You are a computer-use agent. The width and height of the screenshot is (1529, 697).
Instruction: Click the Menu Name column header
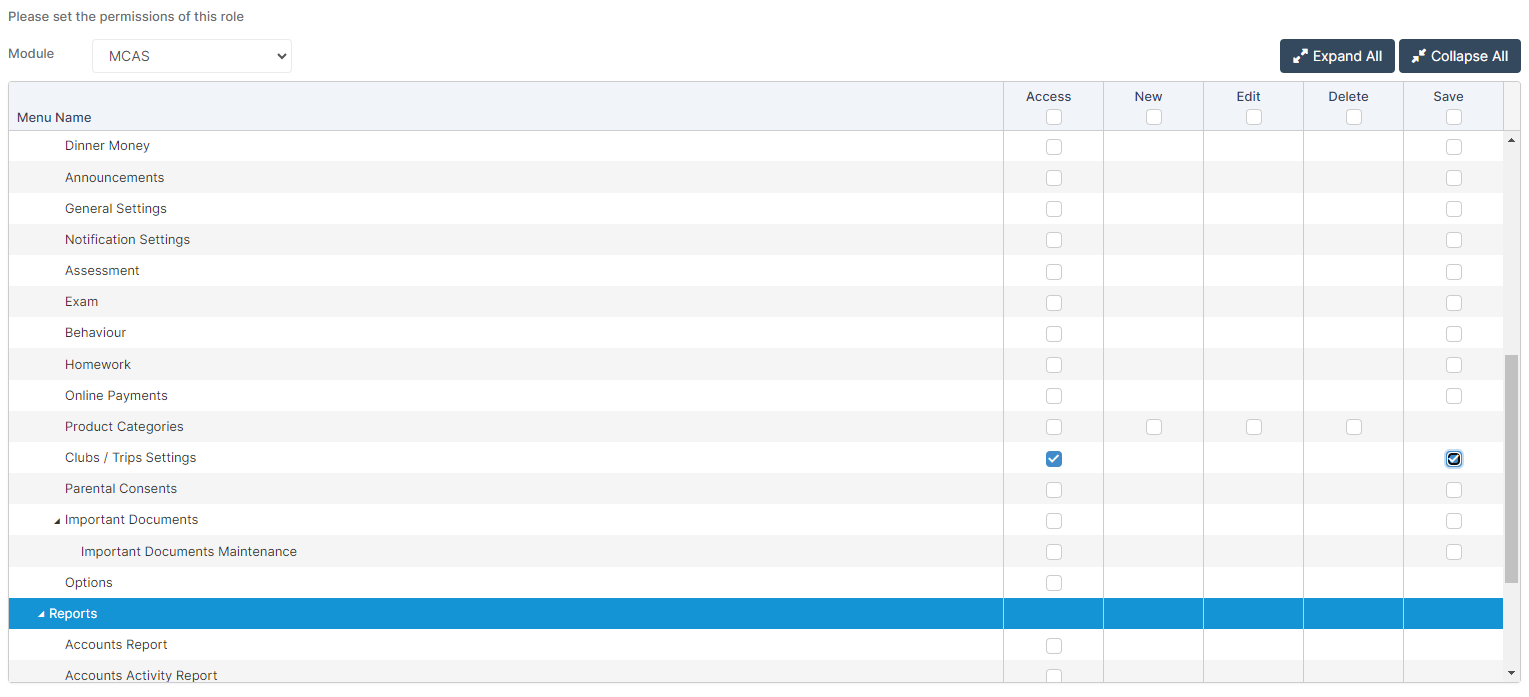pos(54,118)
